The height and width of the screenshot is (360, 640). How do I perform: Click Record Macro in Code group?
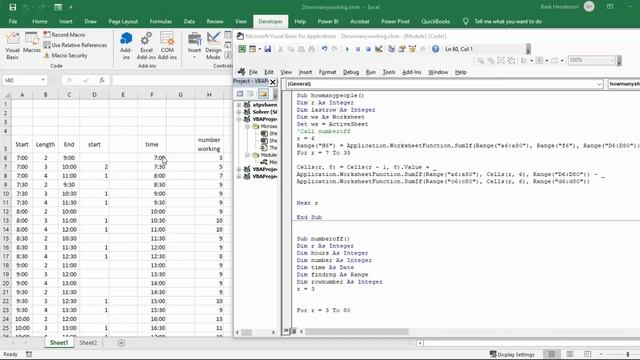click(x=64, y=35)
